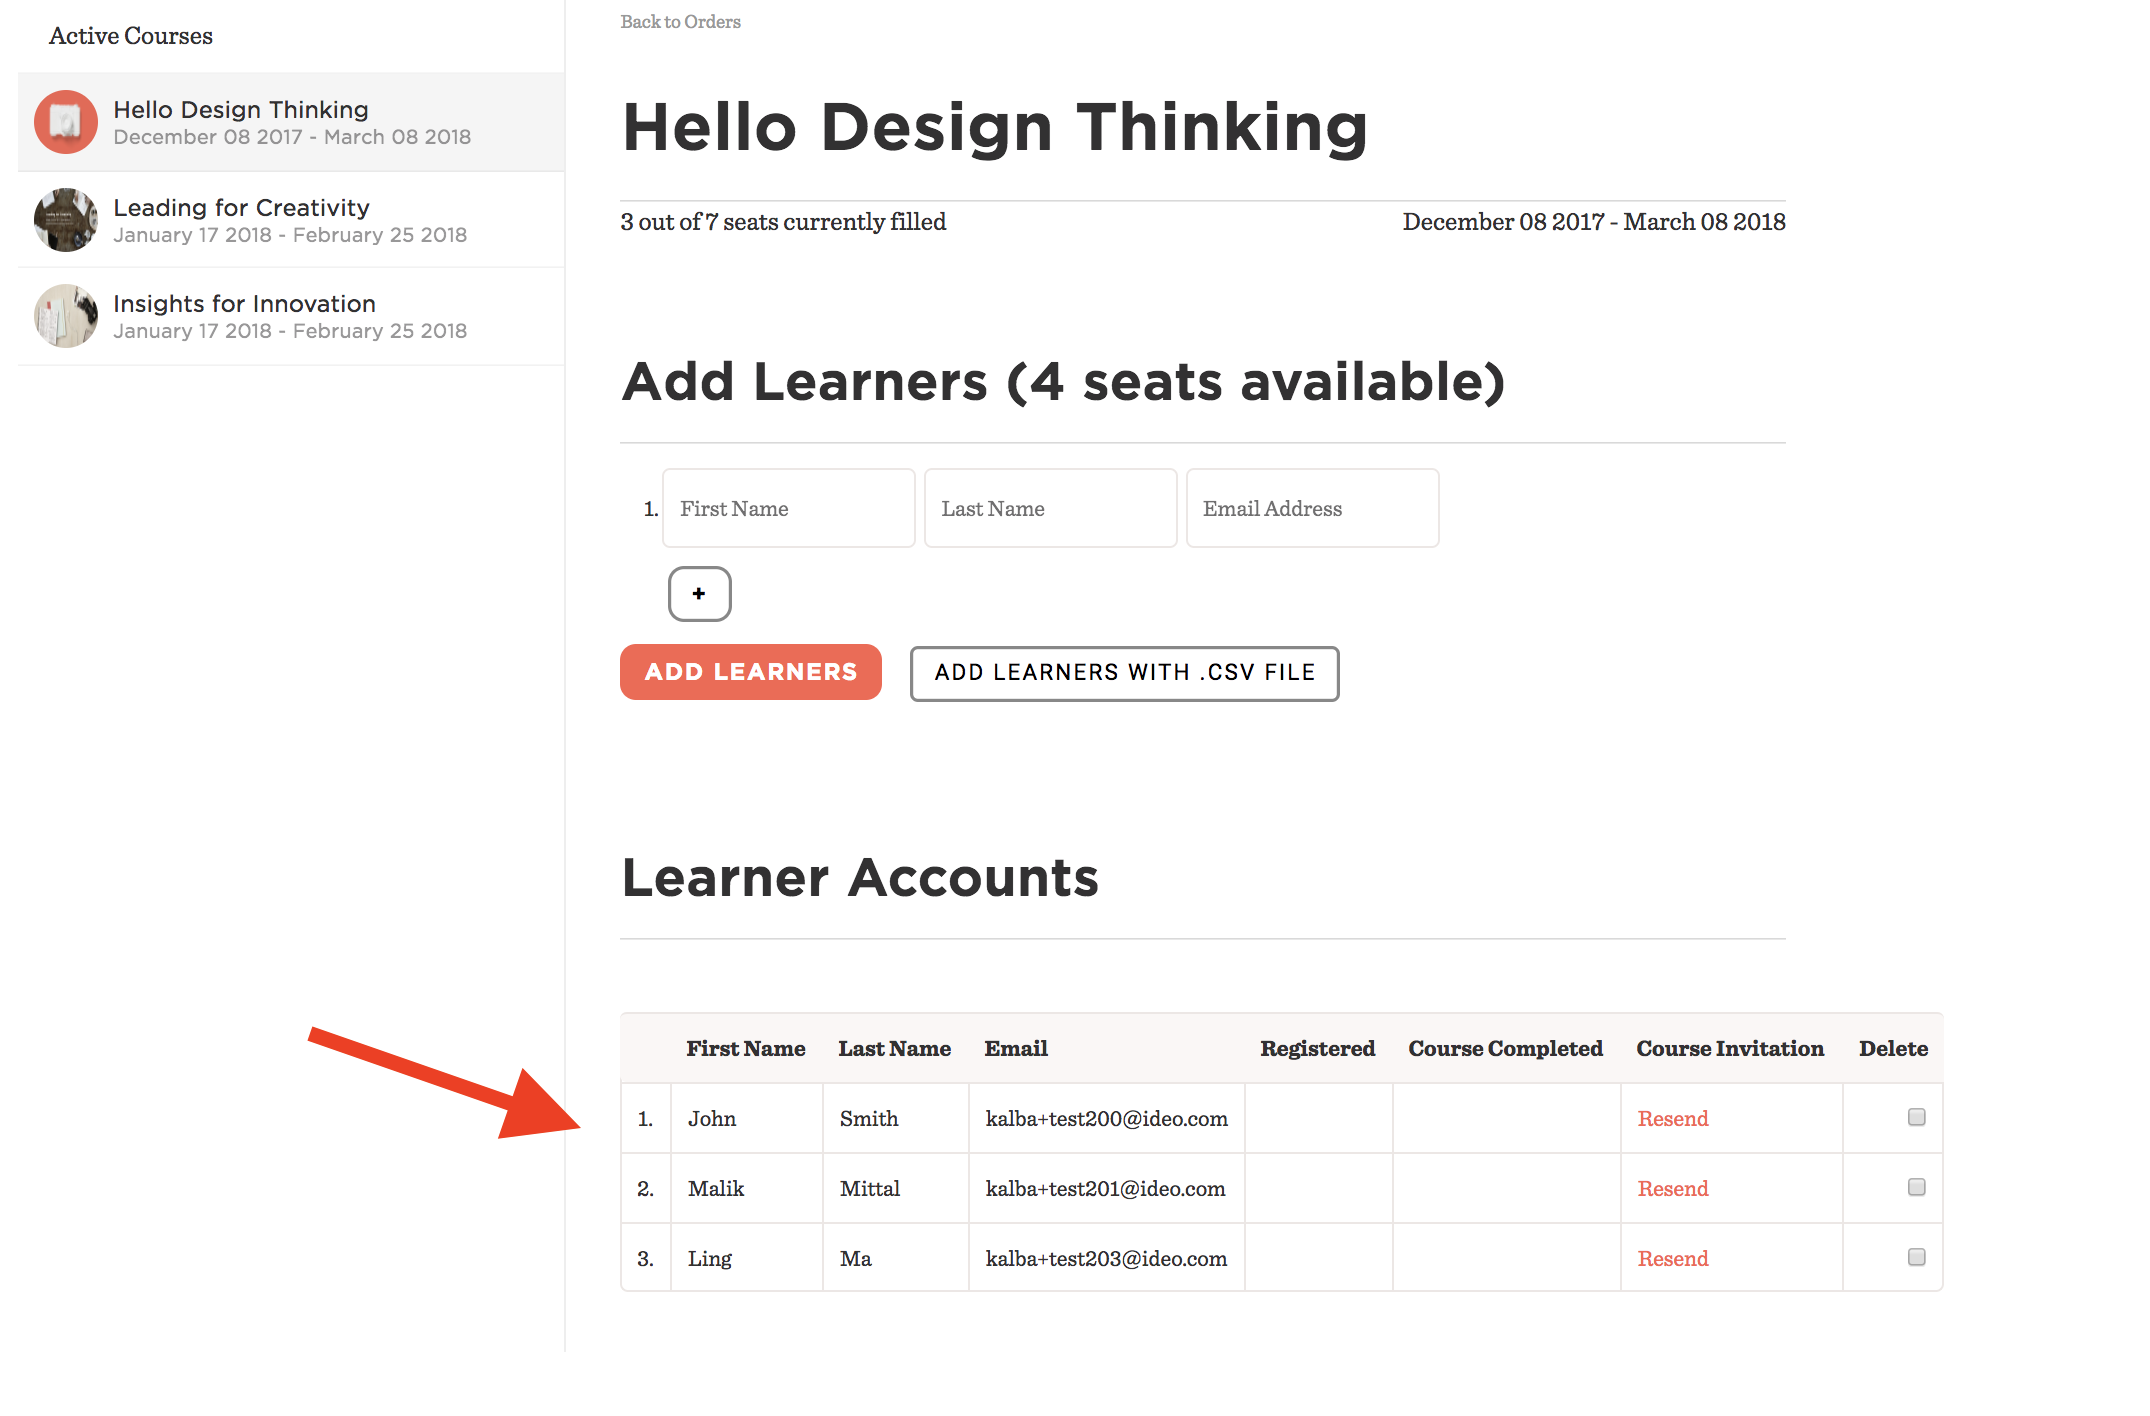Click the email kalba+test200@ideo.com

tap(1106, 1119)
